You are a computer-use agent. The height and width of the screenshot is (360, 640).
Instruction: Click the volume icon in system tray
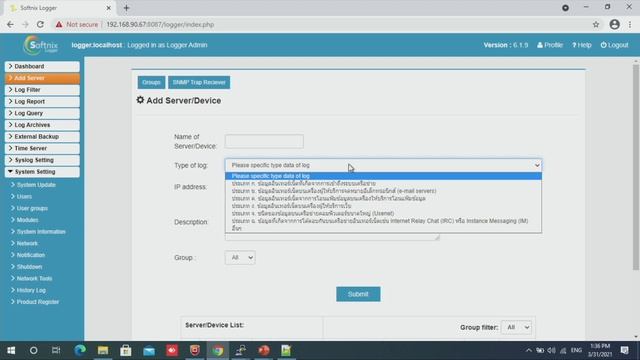[551, 350]
